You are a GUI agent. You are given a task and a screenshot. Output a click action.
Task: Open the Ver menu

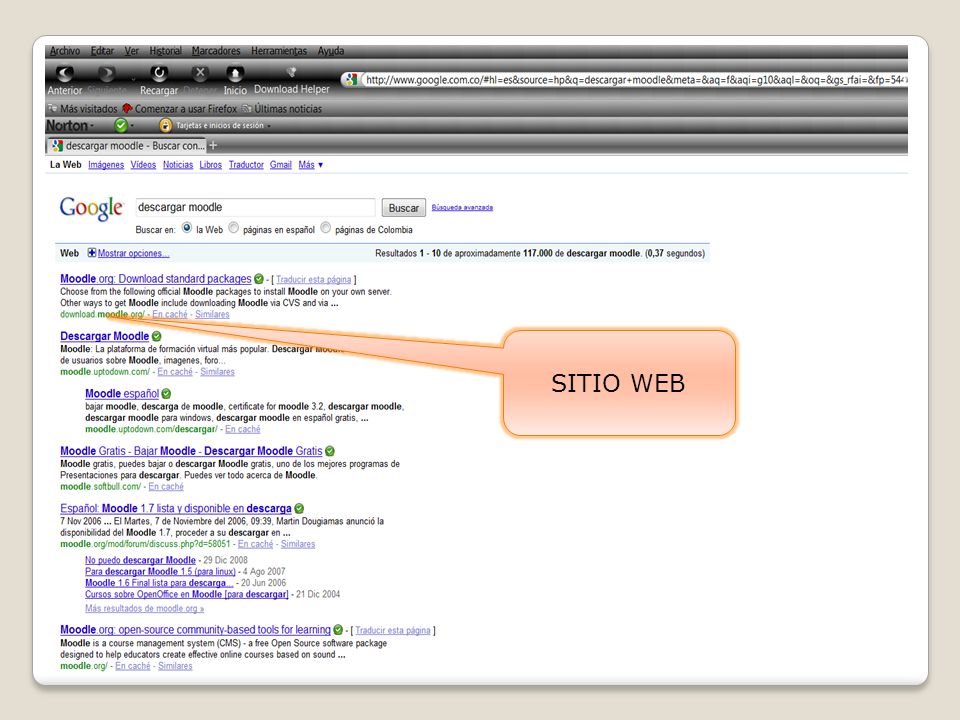pyautogui.click(x=132, y=51)
